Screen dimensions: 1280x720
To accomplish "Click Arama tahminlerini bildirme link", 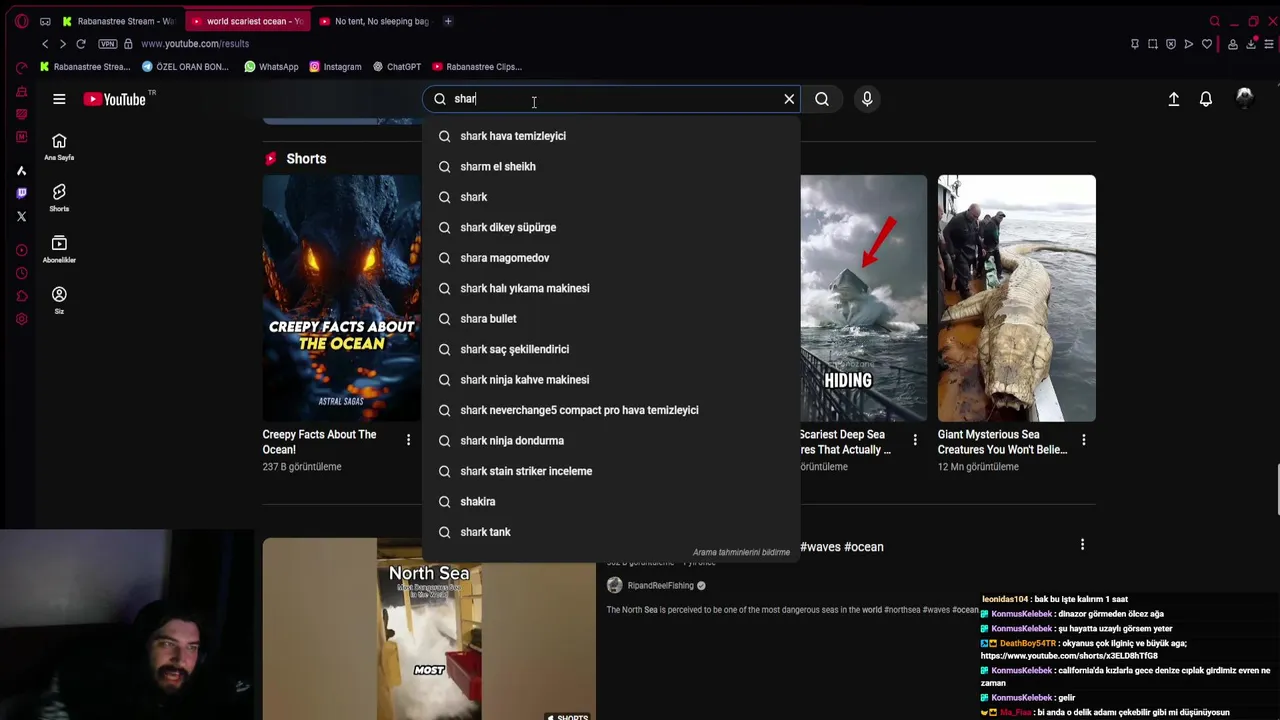I will point(741,552).
